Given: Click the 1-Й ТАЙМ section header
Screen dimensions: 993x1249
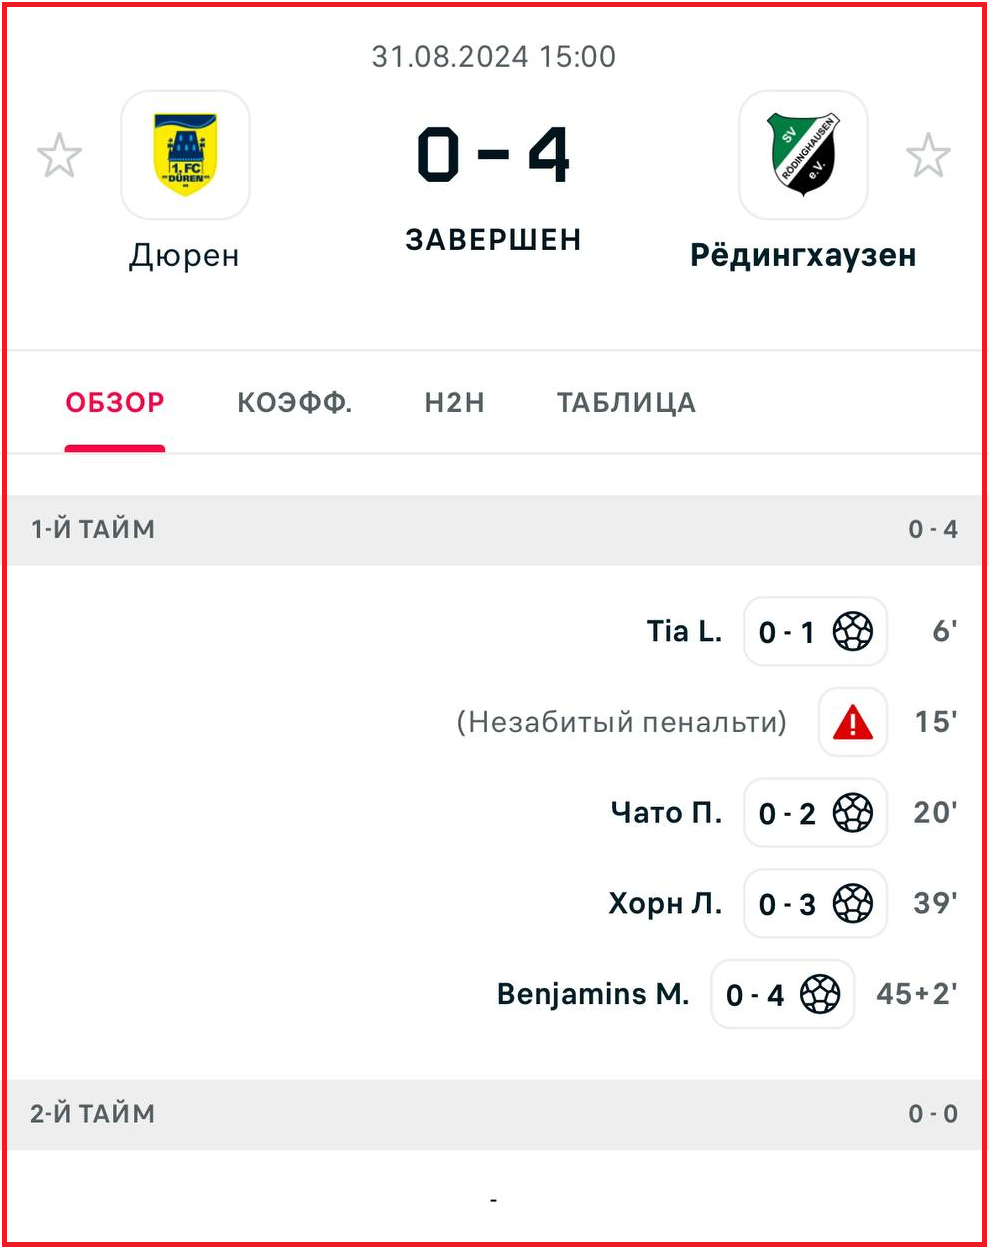Looking at the screenshot, I should 93,529.
